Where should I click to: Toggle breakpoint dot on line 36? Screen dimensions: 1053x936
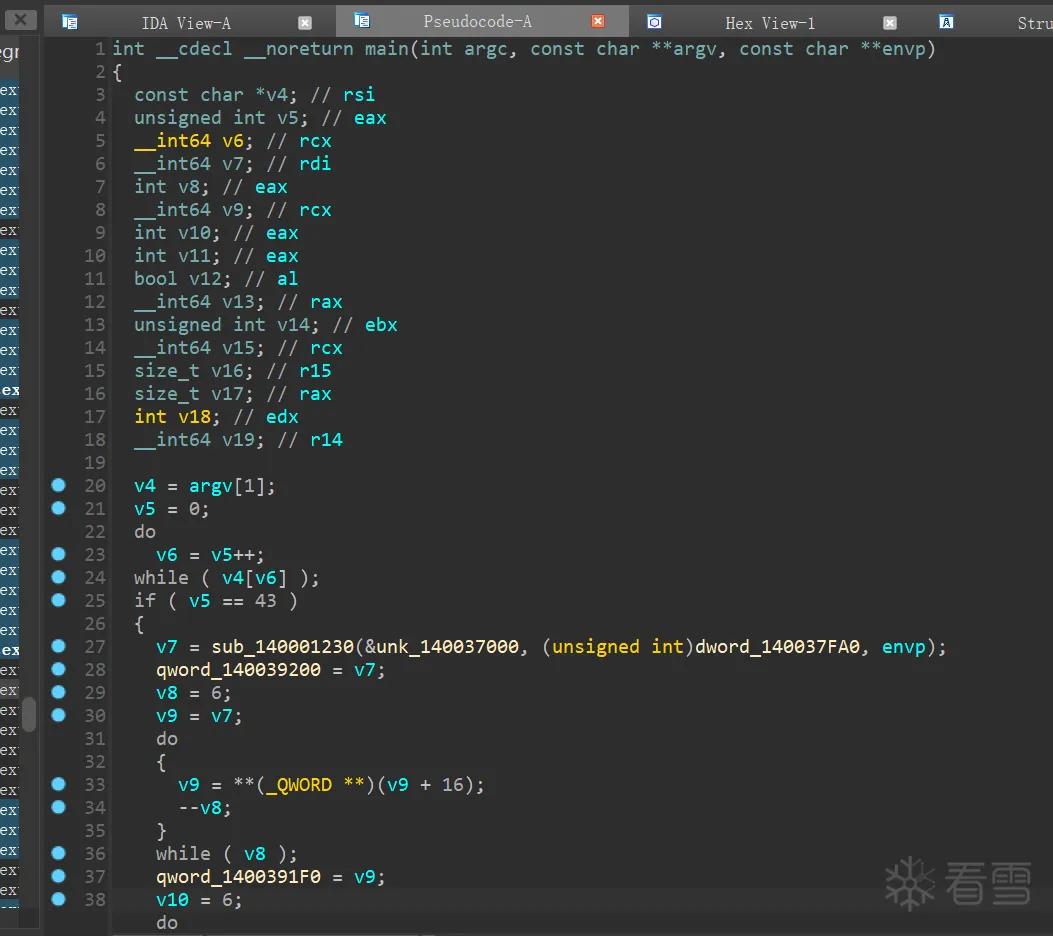click(x=58, y=853)
